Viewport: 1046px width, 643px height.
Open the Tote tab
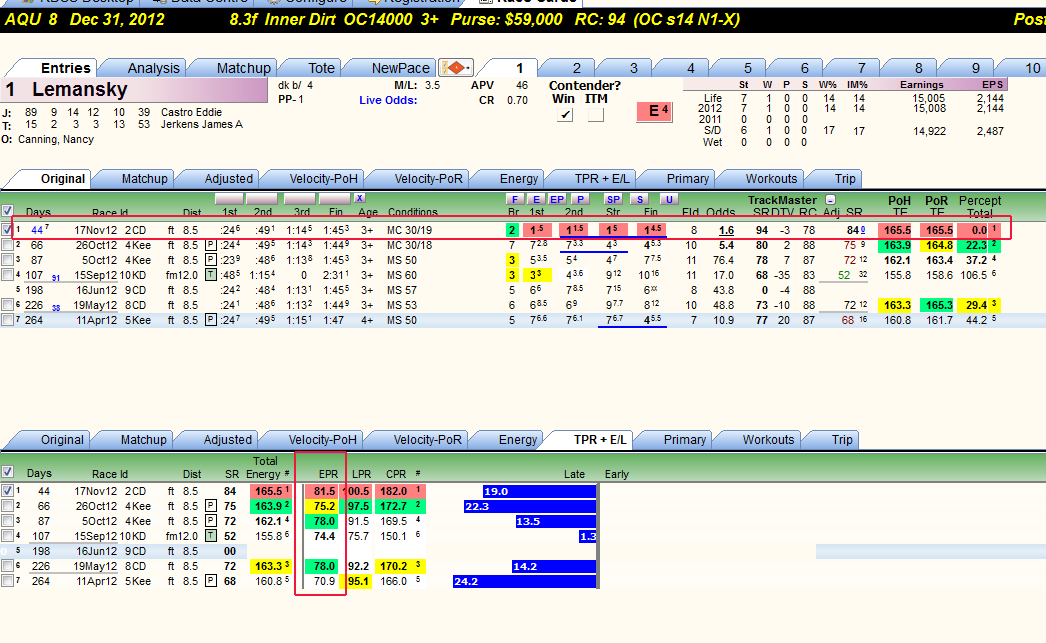click(x=321, y=68)
